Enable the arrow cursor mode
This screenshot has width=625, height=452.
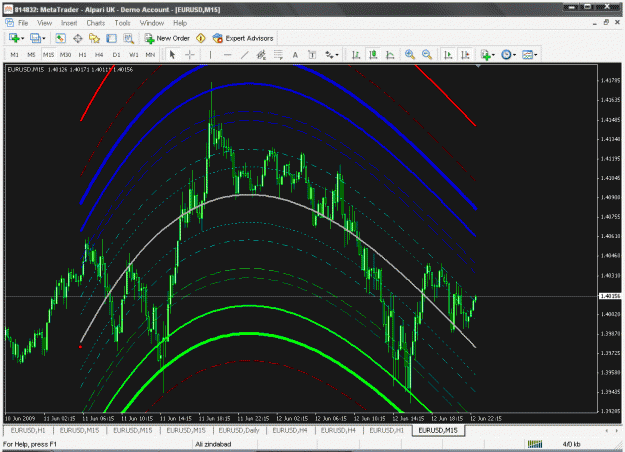pyautogui.click(x=173, y=55)
